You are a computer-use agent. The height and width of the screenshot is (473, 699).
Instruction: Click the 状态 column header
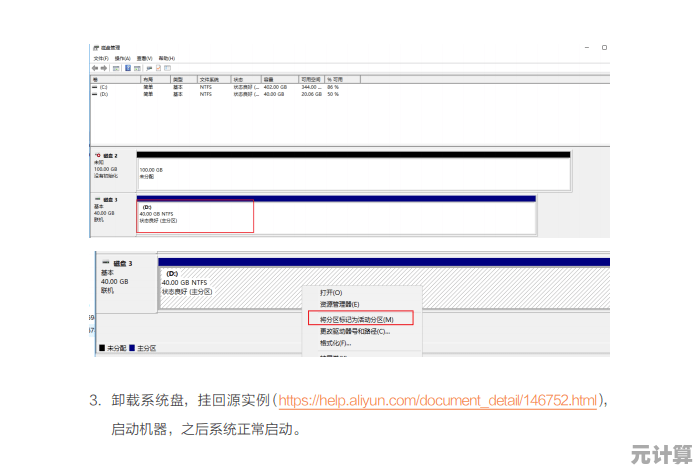coord(246,79)
